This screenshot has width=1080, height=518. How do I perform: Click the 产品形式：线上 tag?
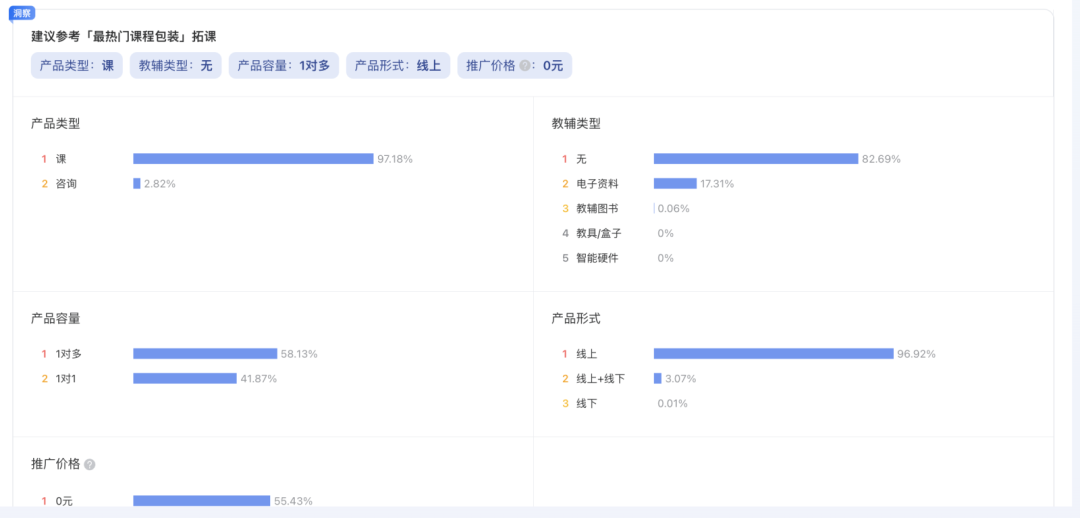(398, 66)
